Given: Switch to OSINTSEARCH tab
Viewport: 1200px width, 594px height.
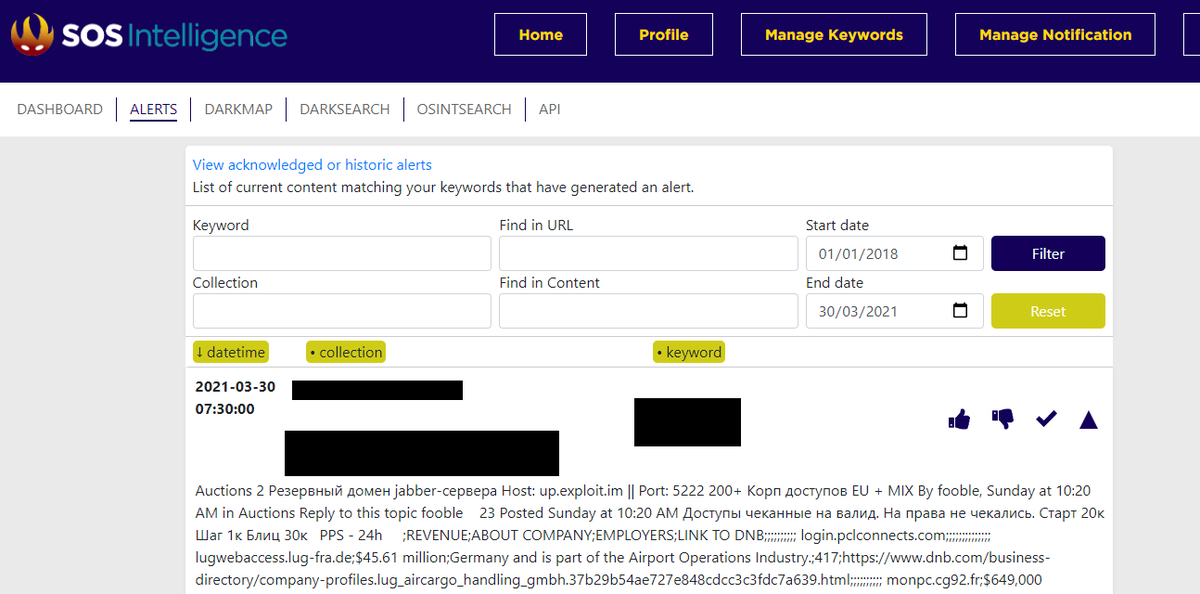Looking at the screenshot, I should [464, 109].
